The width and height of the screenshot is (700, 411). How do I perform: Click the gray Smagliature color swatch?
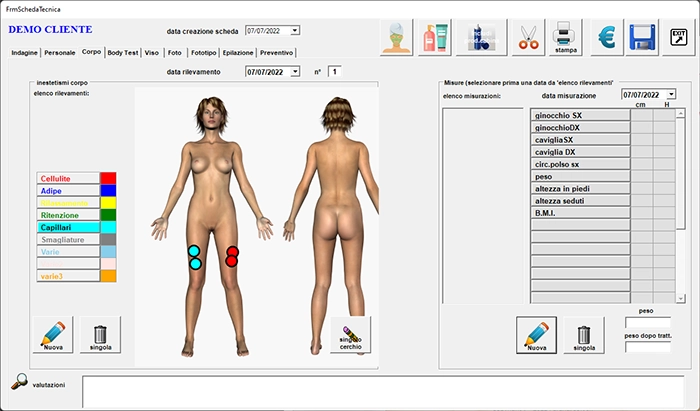(108, 240)
